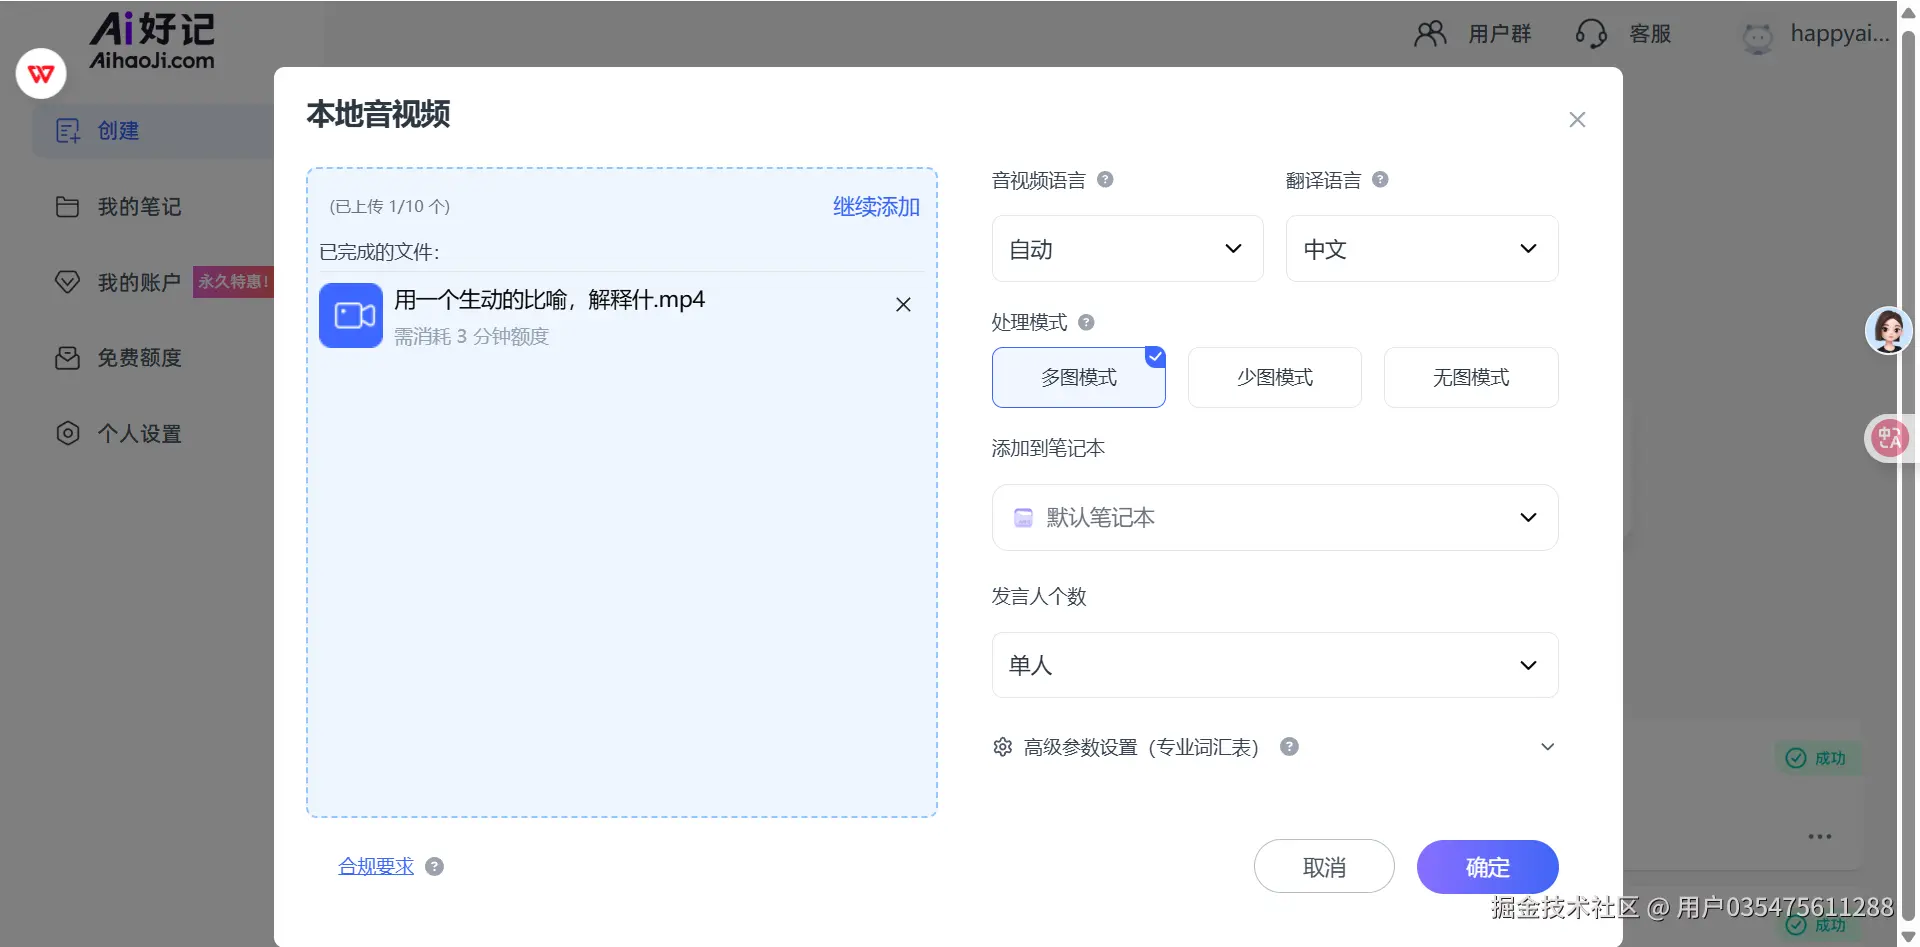Click the floating translate icon
Screen dimensions: 1920x947
pos(1889,438)
